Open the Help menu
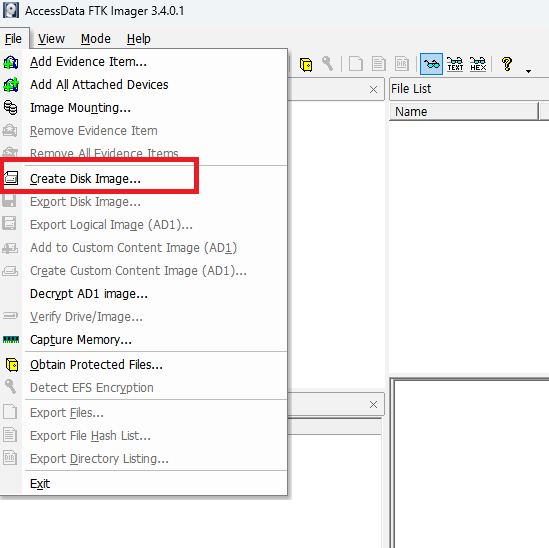 (139, 39)
